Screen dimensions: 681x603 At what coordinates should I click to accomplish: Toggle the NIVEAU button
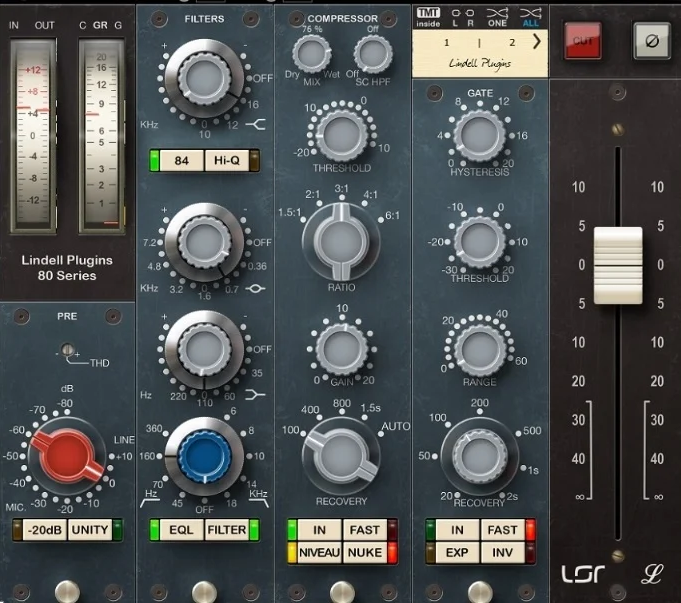tap(319, 553)
